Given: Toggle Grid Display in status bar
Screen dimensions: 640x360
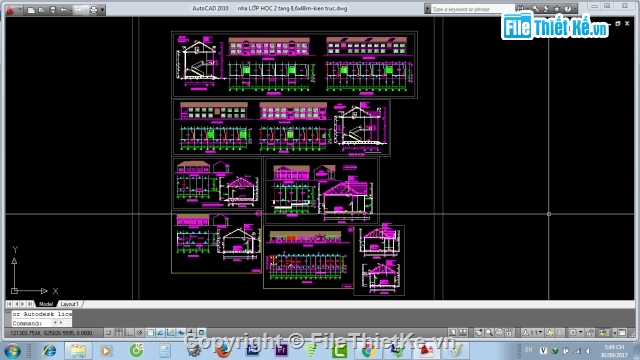Looking at the screenshot, I should point(119,333).
